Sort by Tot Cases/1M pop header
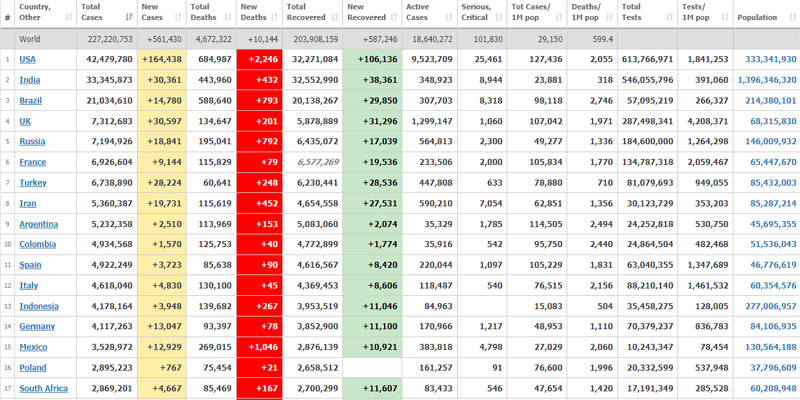 (x=537, y=12)
